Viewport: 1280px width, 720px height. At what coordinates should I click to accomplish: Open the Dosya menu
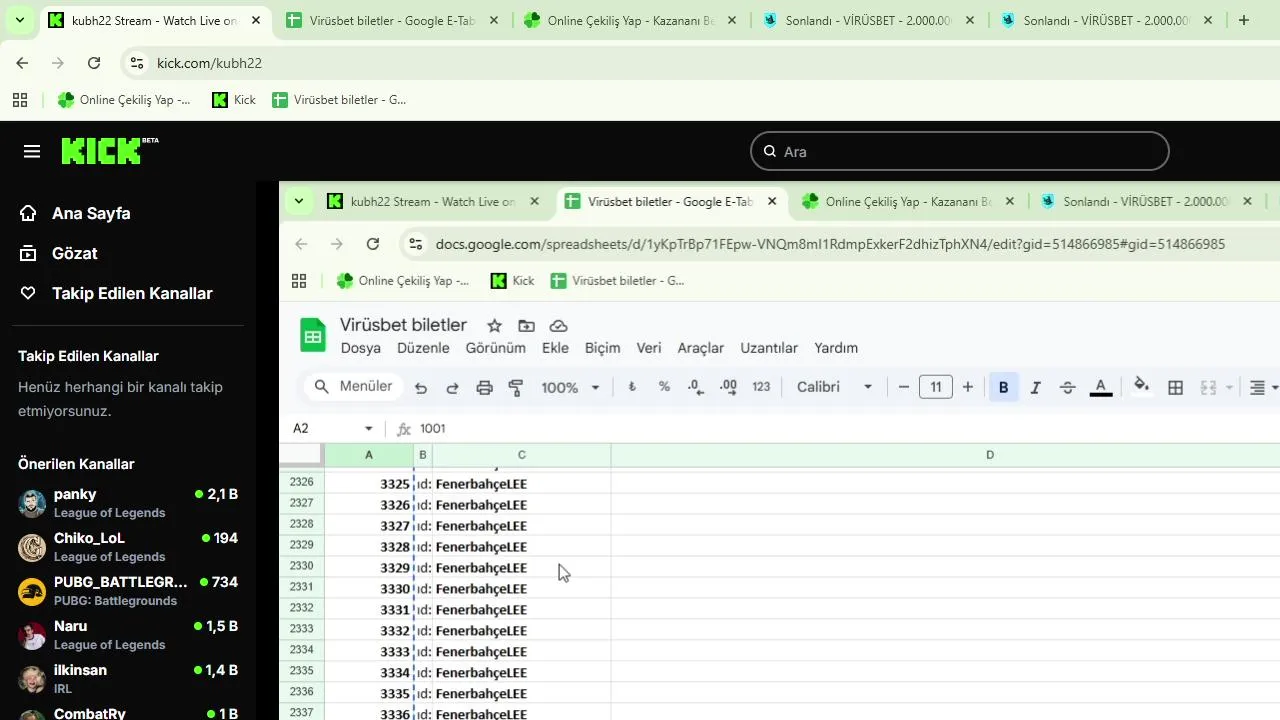tap(361, 348)
